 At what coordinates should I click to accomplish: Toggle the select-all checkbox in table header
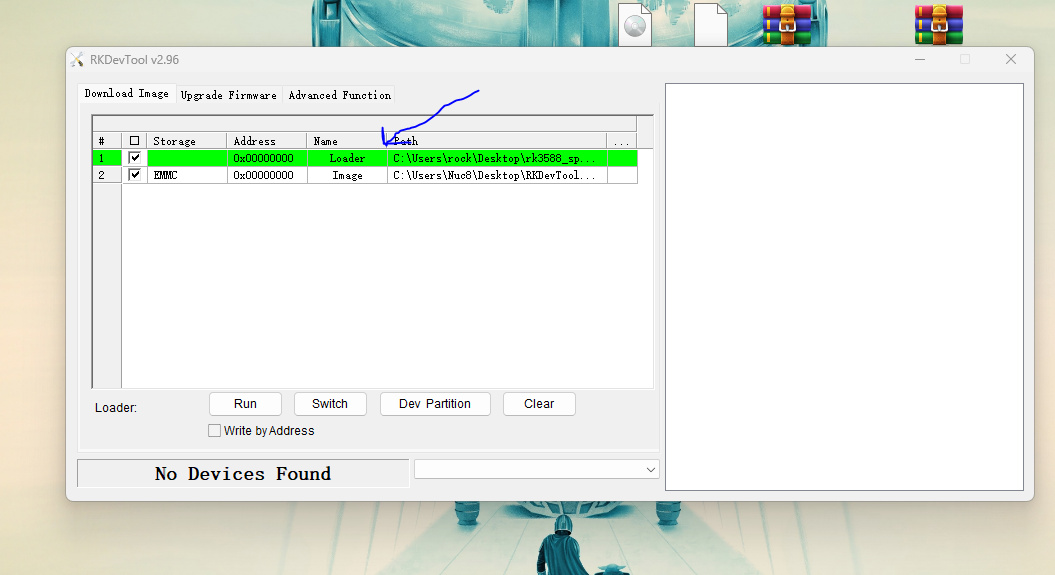coord(135,141)
